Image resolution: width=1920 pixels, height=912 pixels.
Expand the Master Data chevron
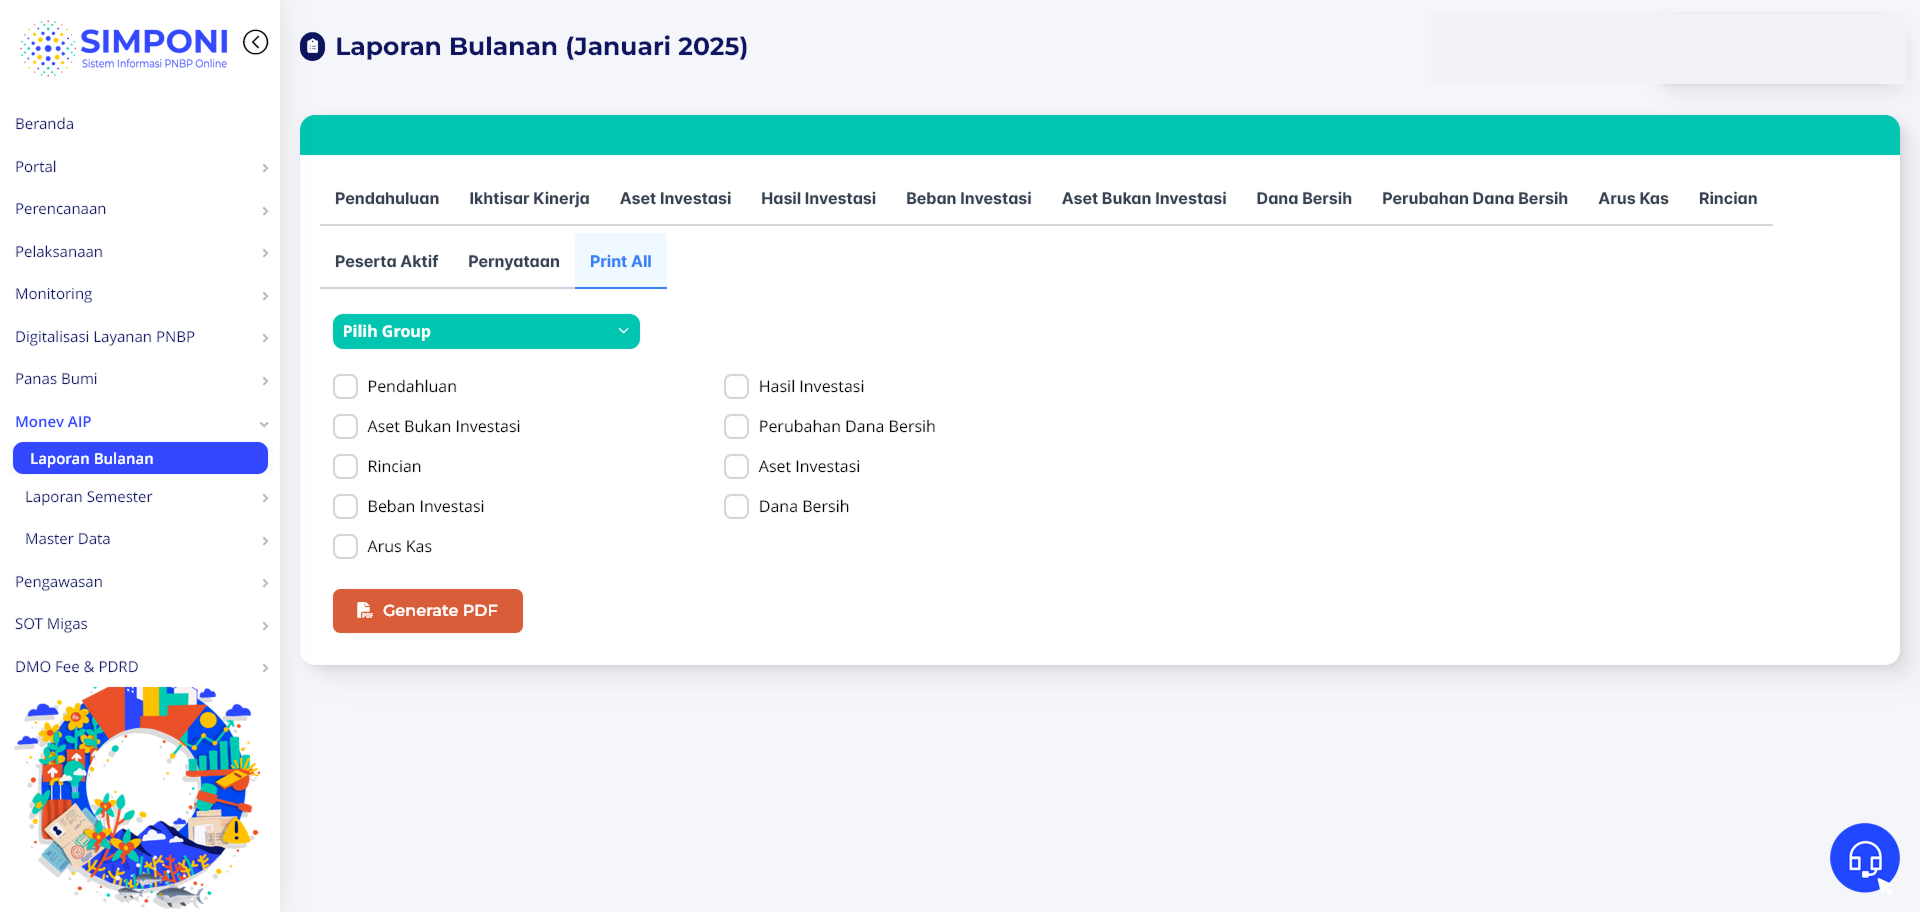265,541
